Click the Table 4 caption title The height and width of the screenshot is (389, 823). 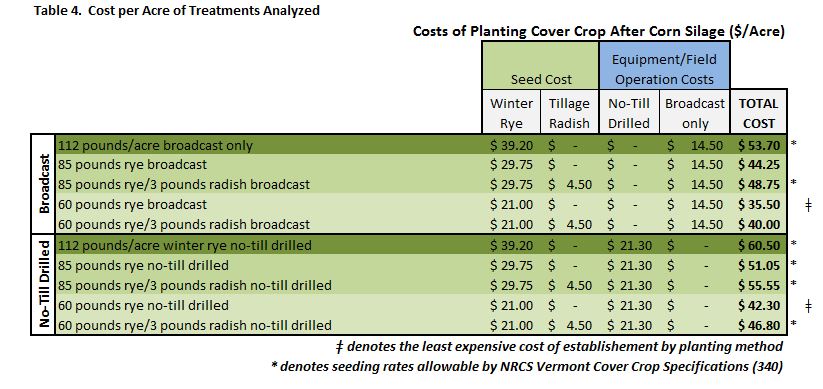[176, 10]
